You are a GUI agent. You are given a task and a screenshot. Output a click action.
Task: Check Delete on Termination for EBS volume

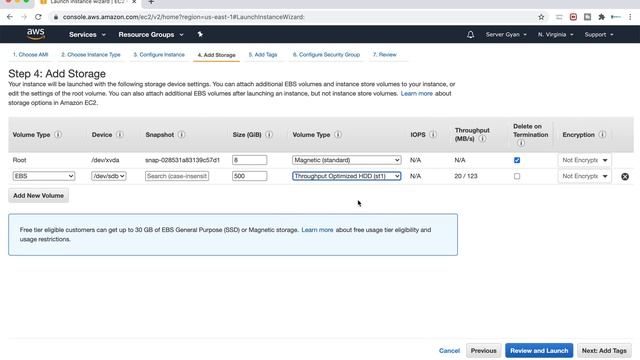517,176
